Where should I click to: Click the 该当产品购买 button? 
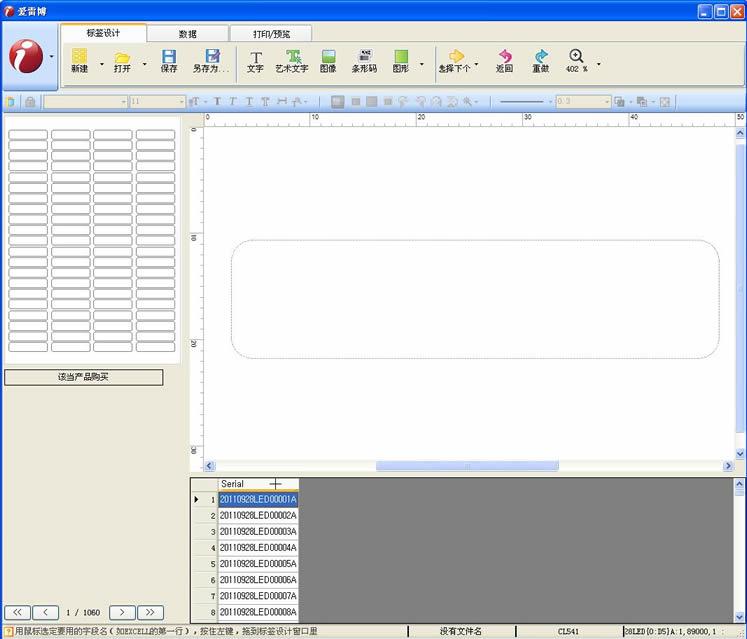83,377
